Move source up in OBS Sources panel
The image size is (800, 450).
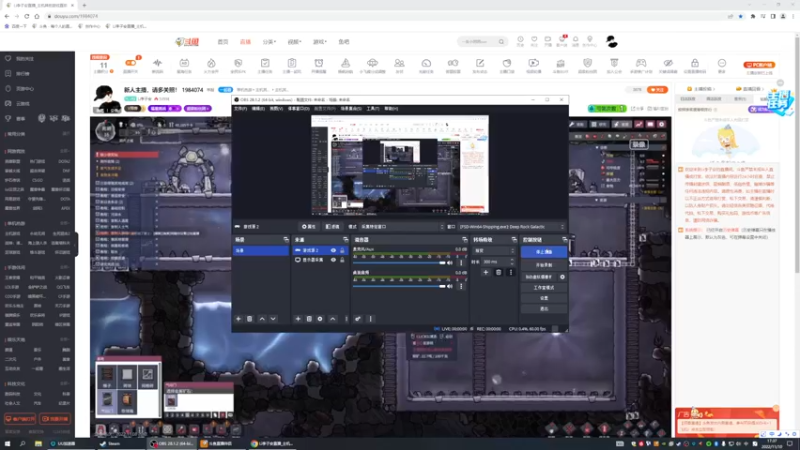point(333,319)
